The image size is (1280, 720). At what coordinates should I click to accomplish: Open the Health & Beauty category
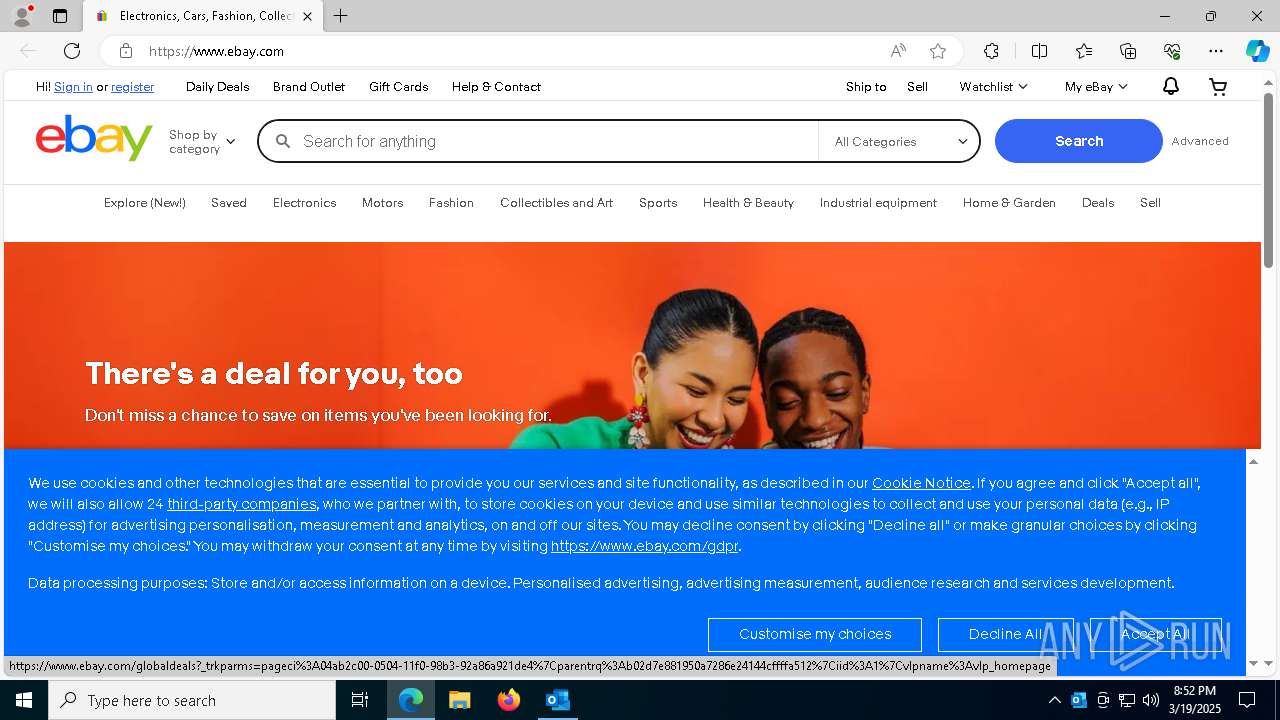click(x=748, y=203)
